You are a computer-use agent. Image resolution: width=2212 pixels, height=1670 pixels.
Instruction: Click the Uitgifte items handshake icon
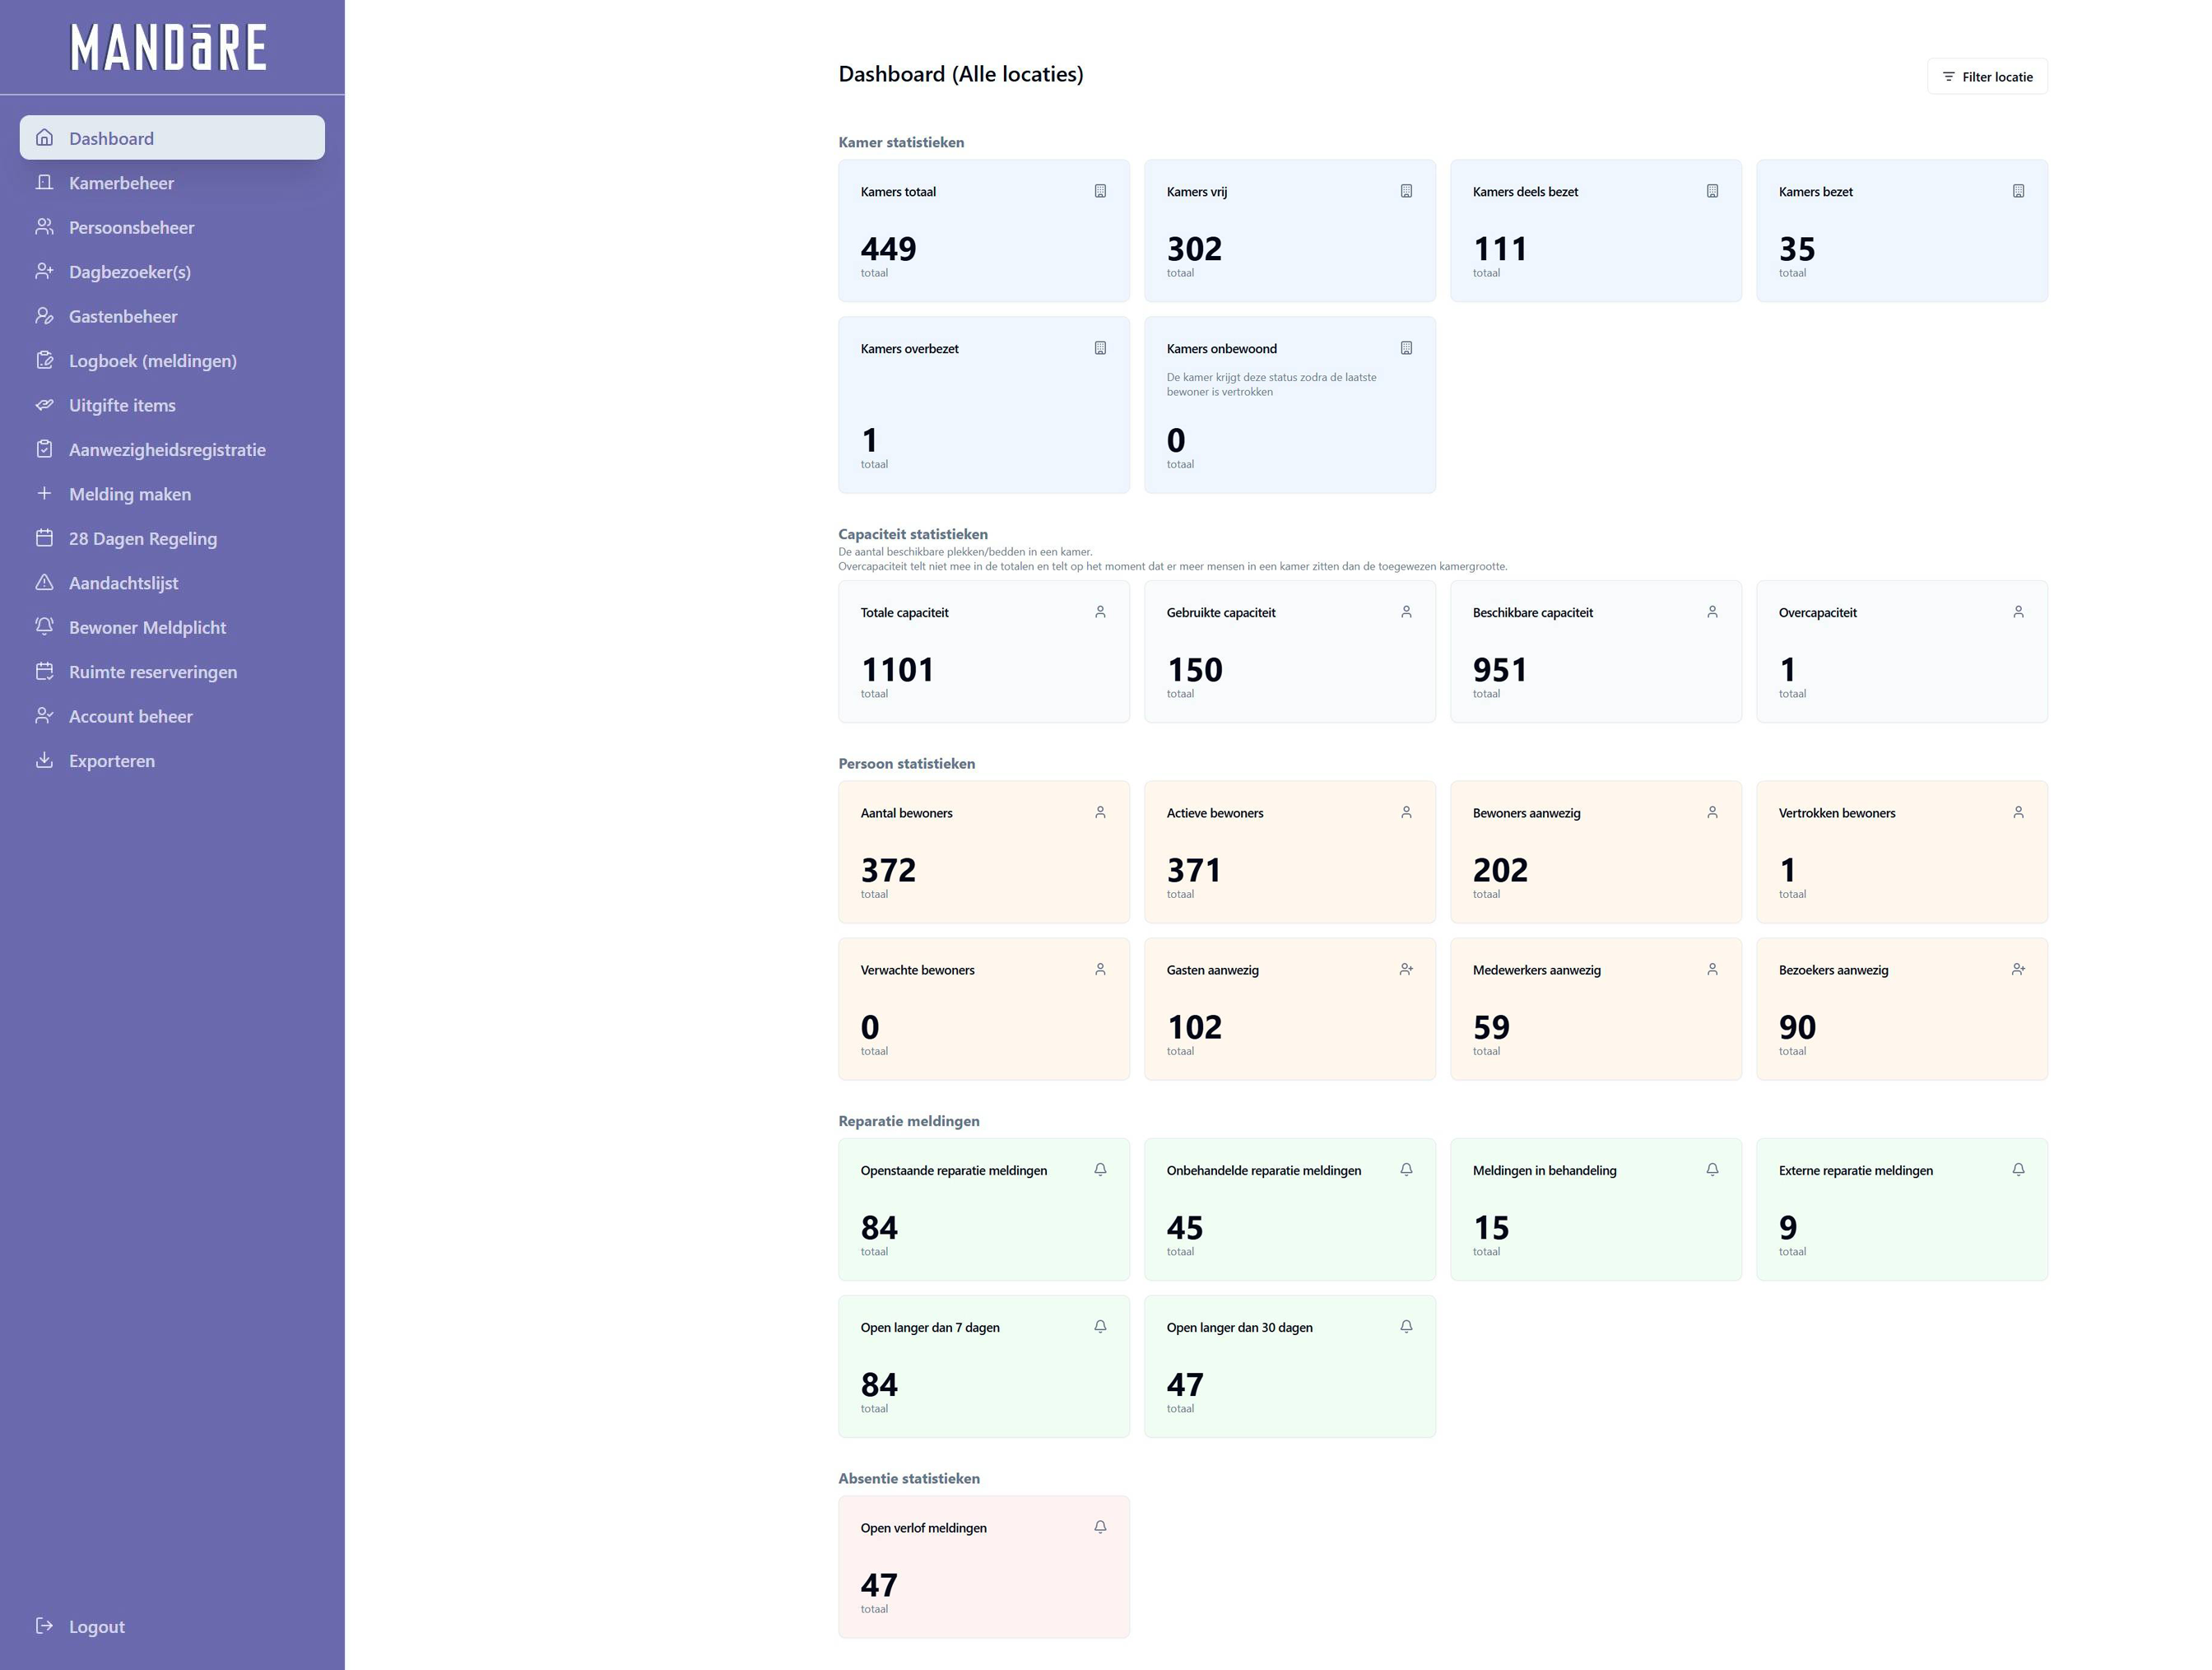44,405
